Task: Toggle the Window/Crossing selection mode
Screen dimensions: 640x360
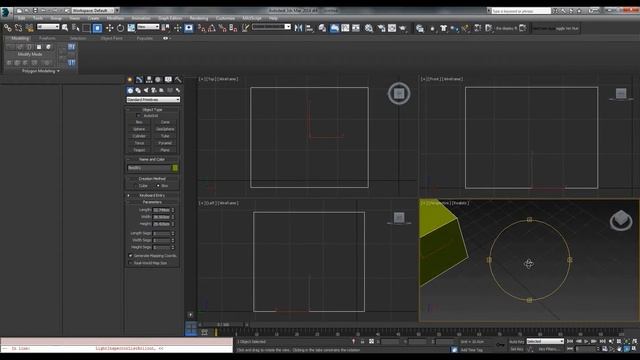Action: (97, 28)
